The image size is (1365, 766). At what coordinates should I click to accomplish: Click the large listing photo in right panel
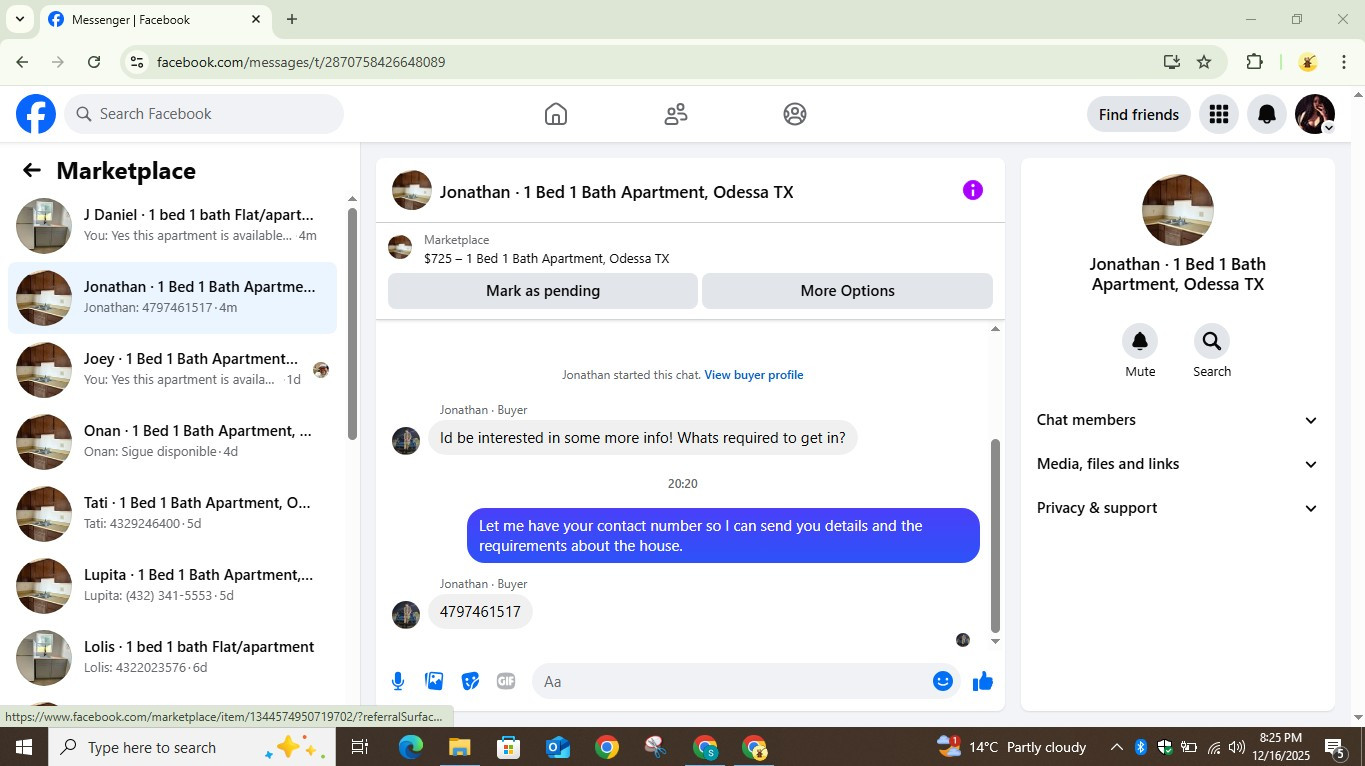pos(1178,210)
